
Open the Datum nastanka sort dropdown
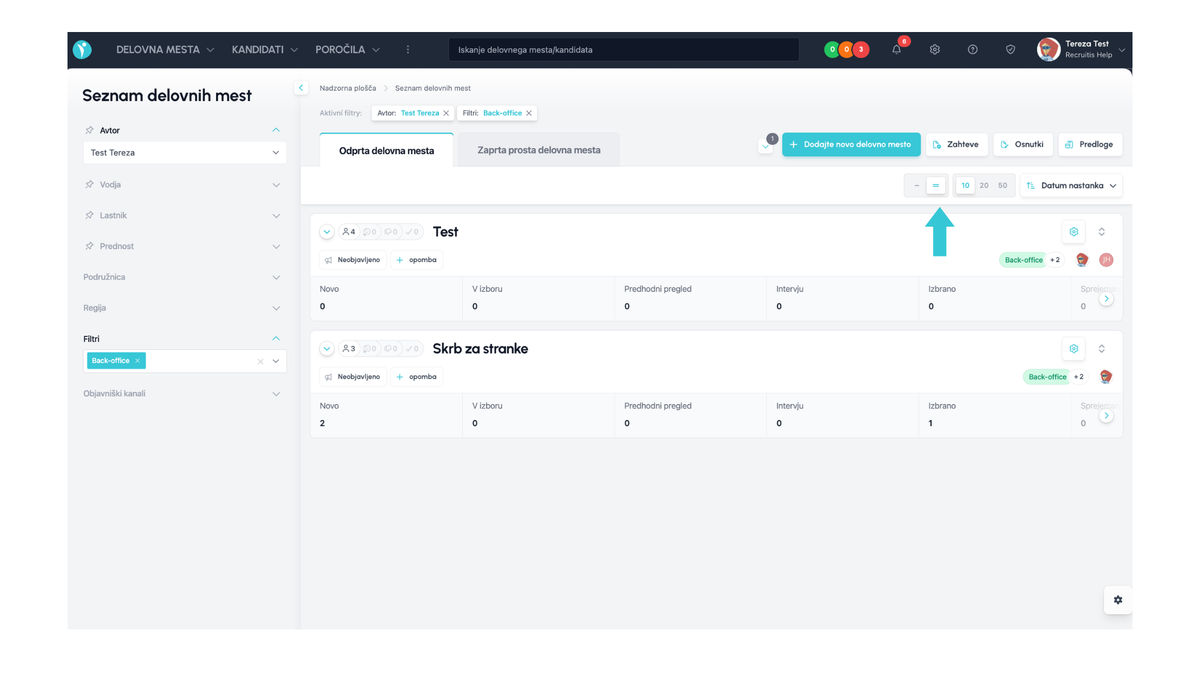[x=1071, y=186]
